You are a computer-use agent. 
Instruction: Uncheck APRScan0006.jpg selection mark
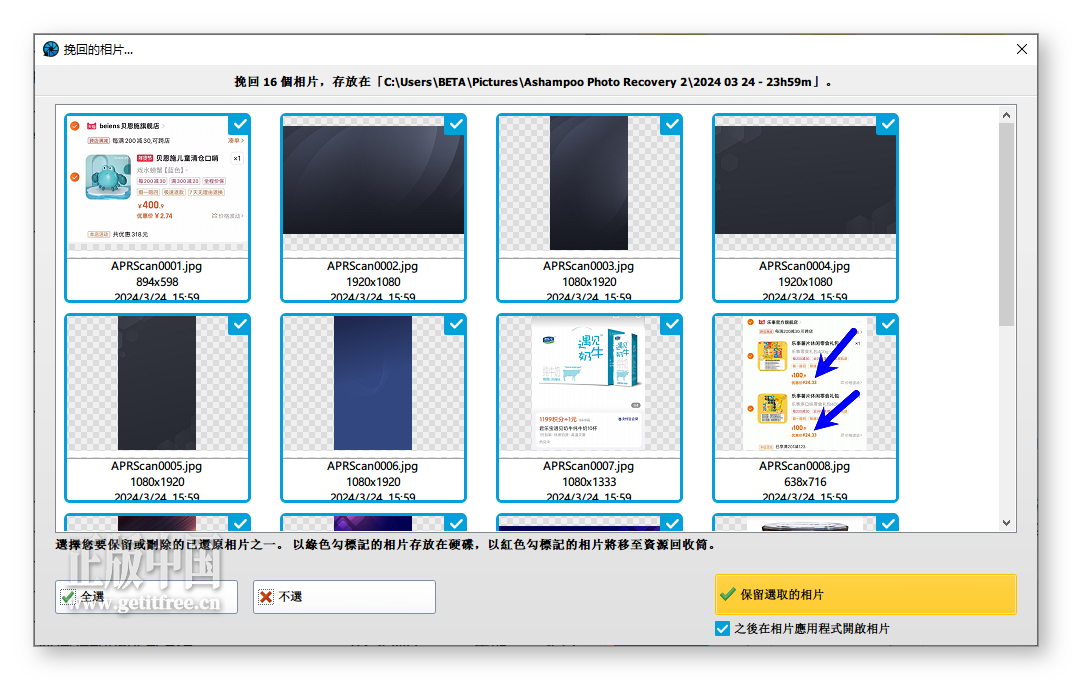tap(455, 325)
